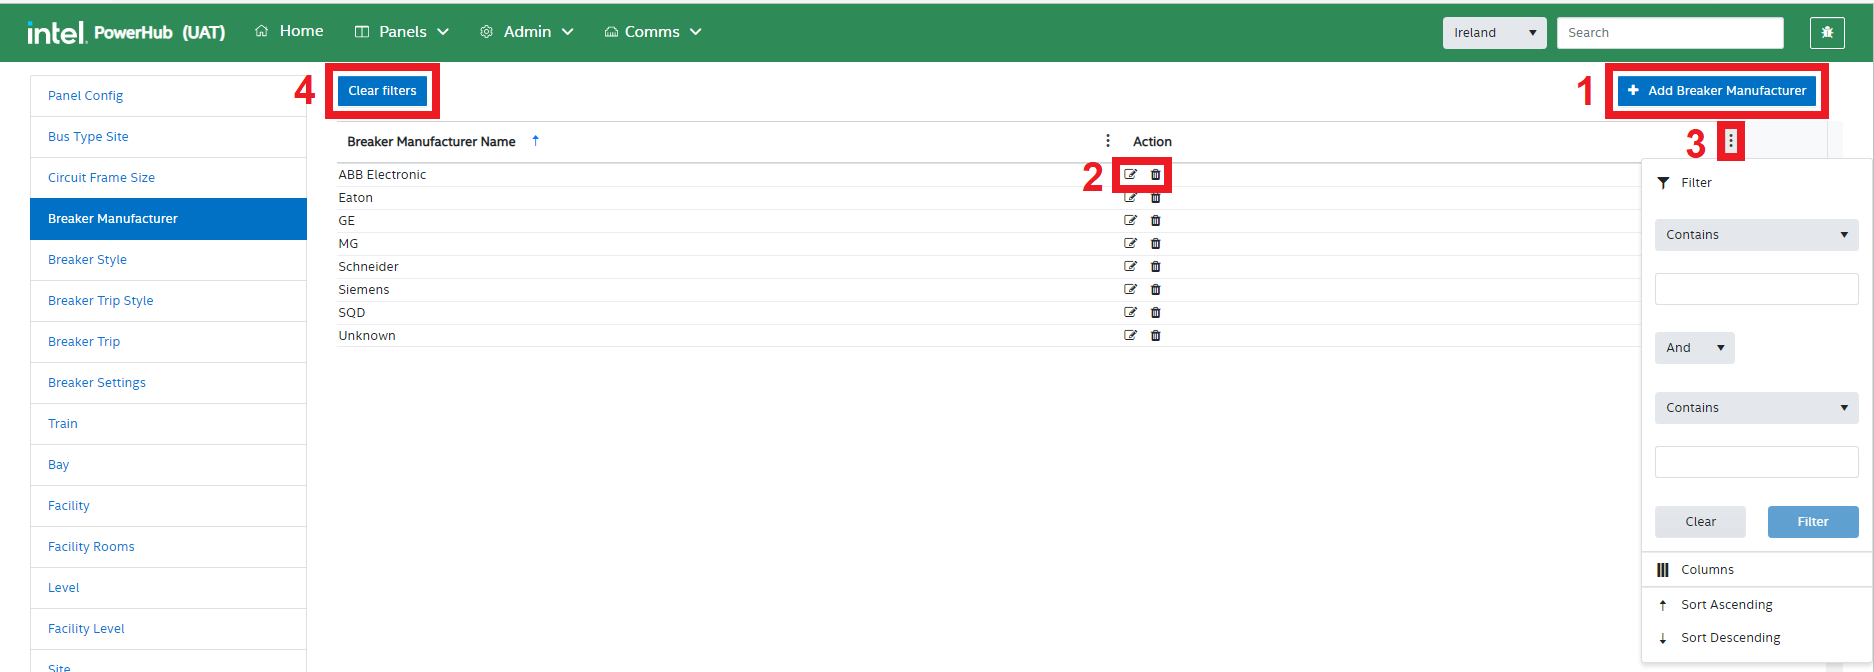
Task: Open the Ireland site dropdown
Action: pyautogui.click(x=1494, y=33)
